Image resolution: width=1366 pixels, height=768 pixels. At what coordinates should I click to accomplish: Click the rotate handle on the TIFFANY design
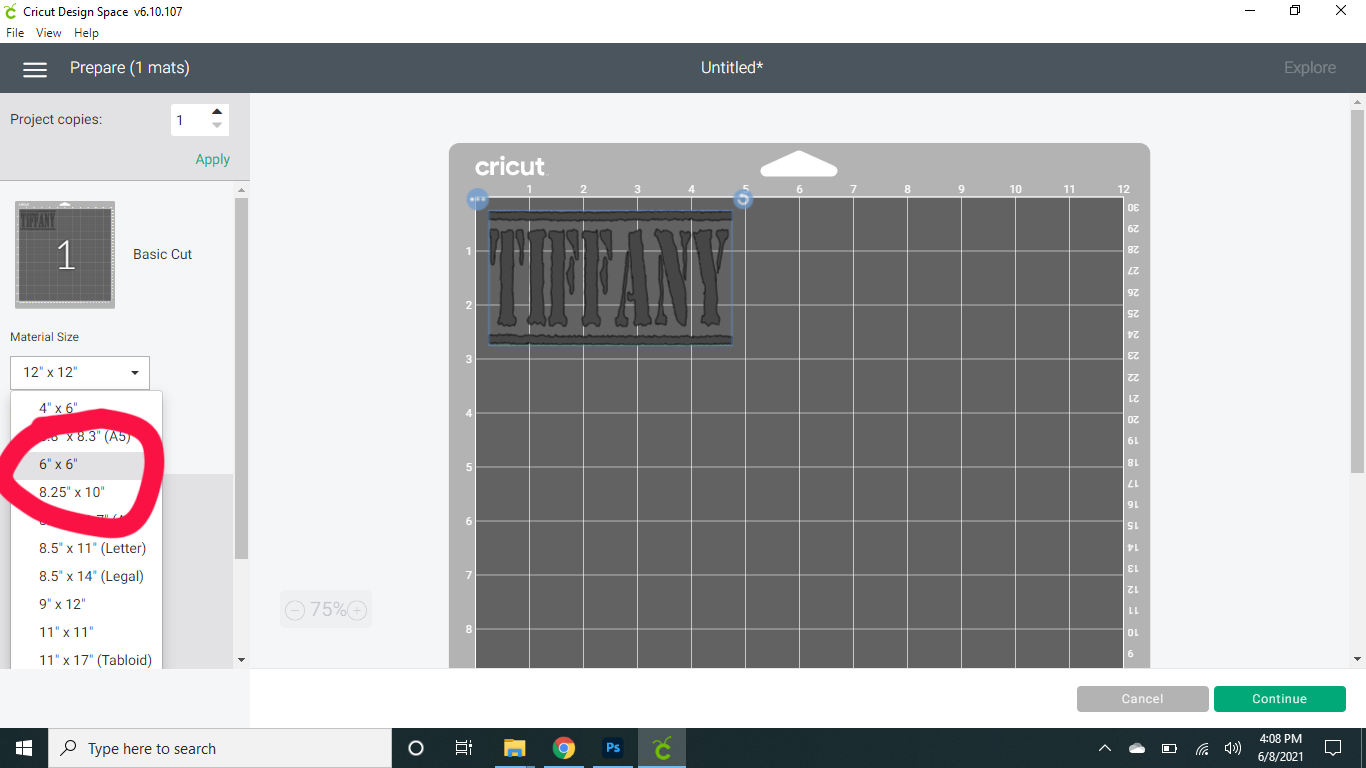(743, 199)
